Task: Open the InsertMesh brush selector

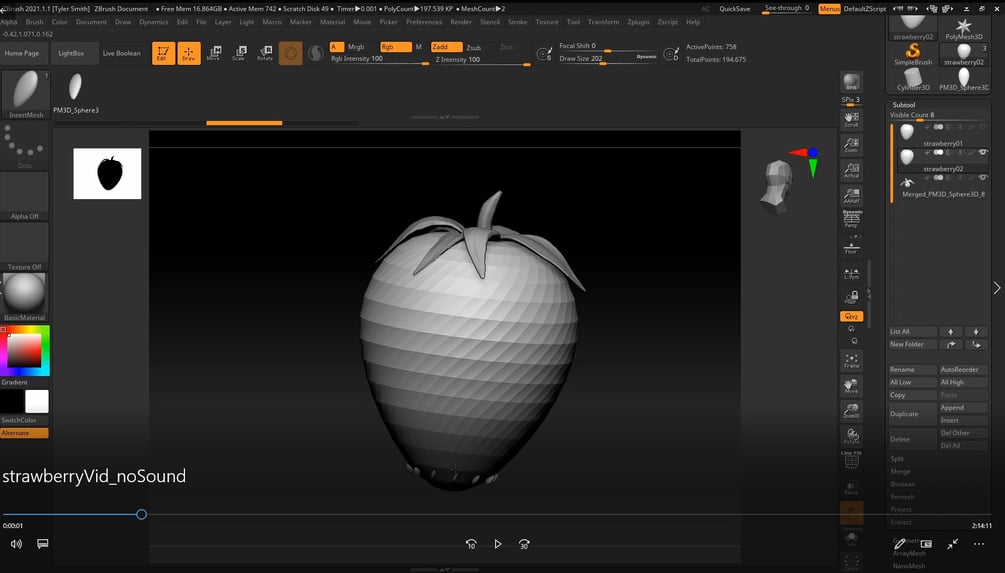Action: tap(26, 94)
